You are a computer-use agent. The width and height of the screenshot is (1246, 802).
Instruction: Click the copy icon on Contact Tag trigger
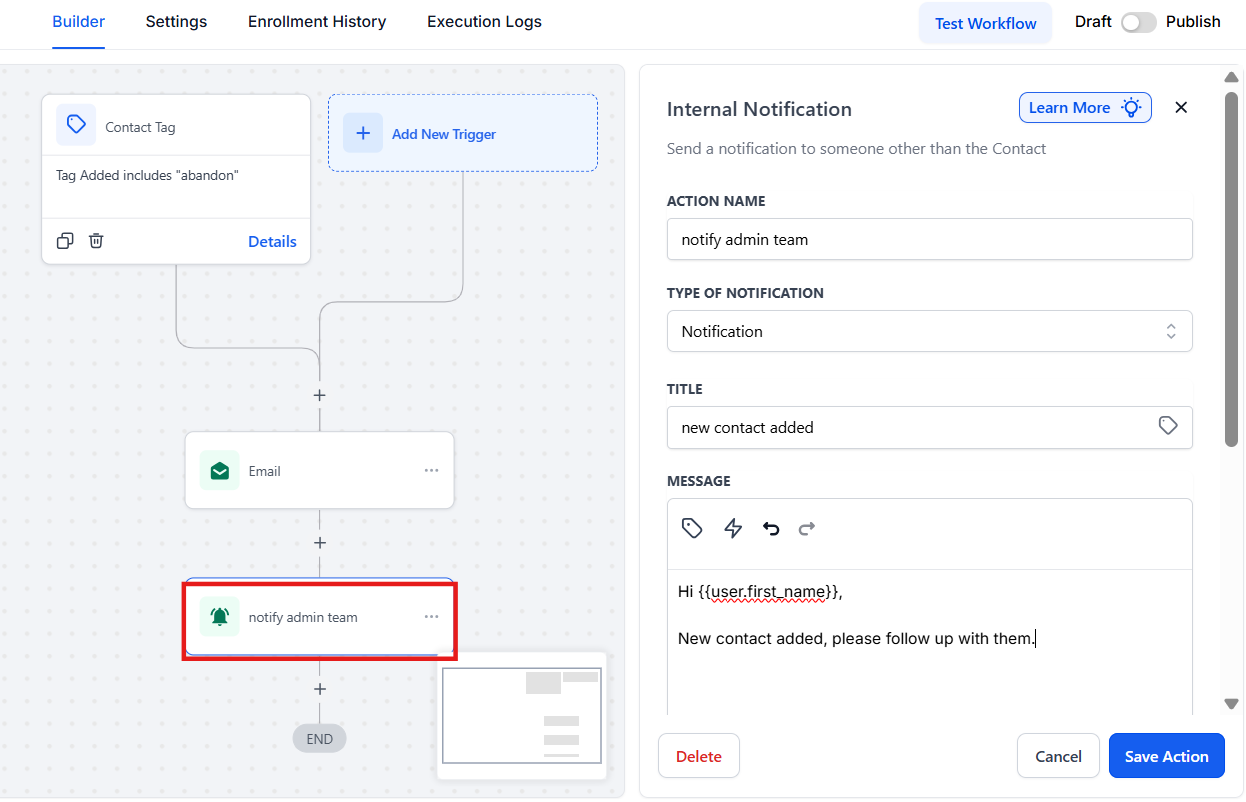65,241
